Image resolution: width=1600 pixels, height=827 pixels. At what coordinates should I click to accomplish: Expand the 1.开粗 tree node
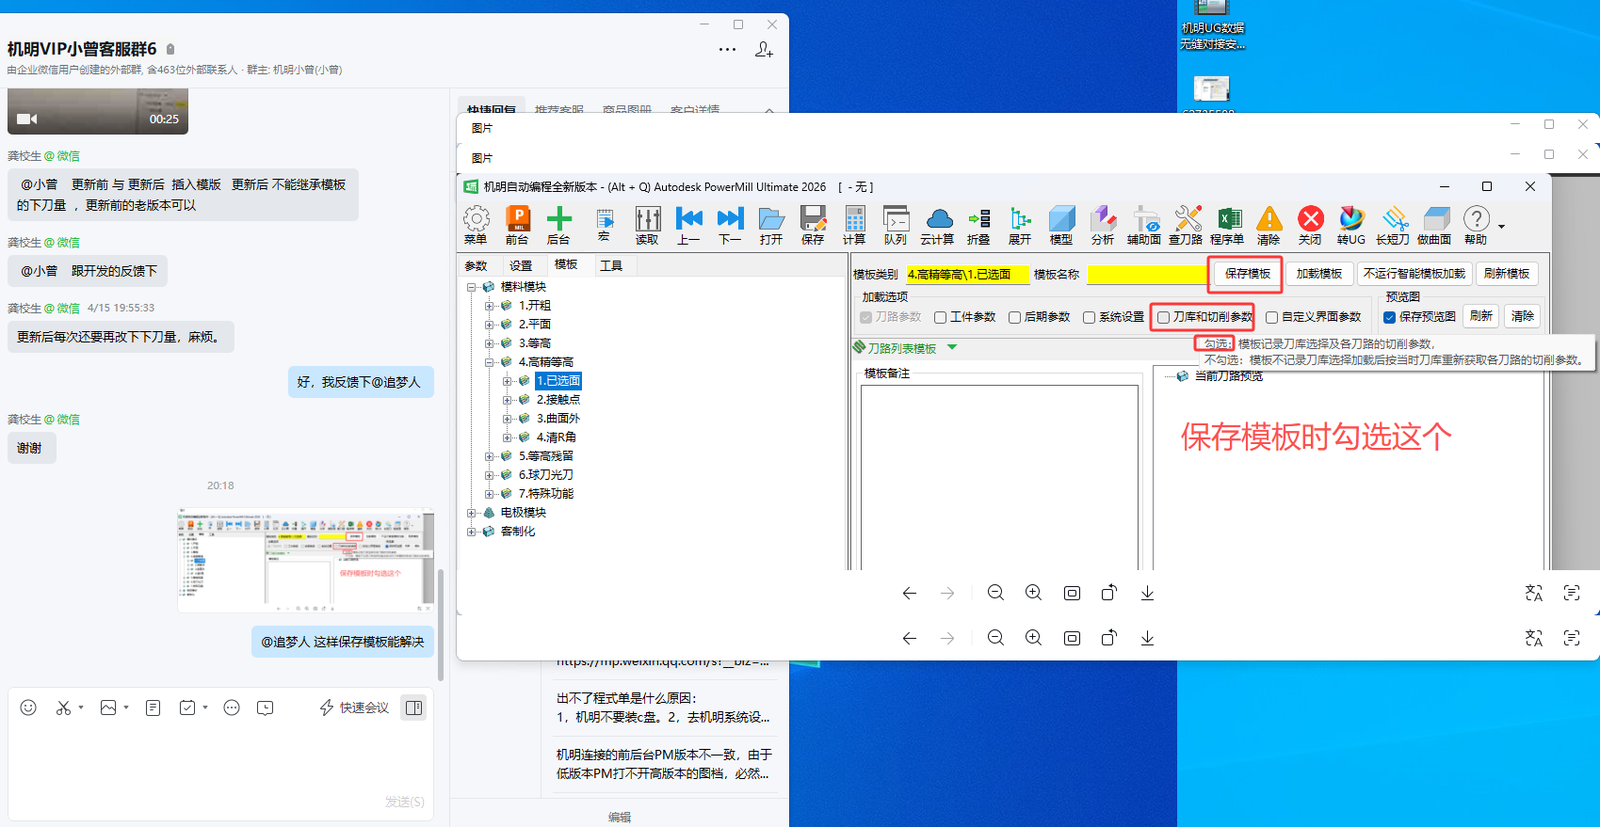click(489, 306)
